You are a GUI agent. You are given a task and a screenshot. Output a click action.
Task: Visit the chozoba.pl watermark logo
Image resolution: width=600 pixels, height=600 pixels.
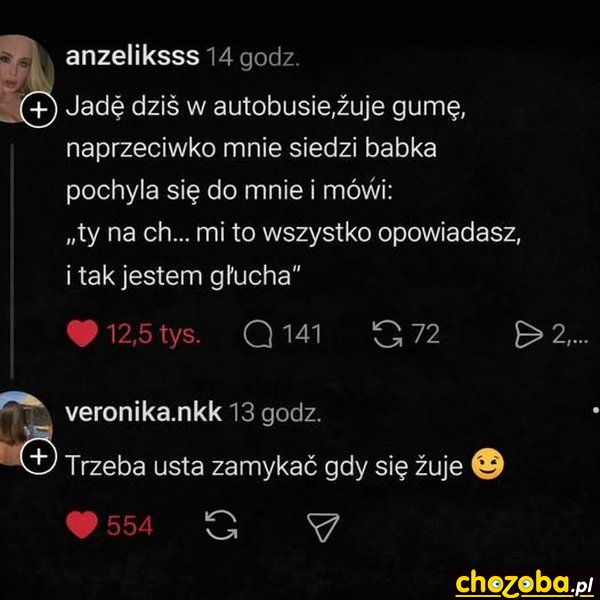point(524,584)
